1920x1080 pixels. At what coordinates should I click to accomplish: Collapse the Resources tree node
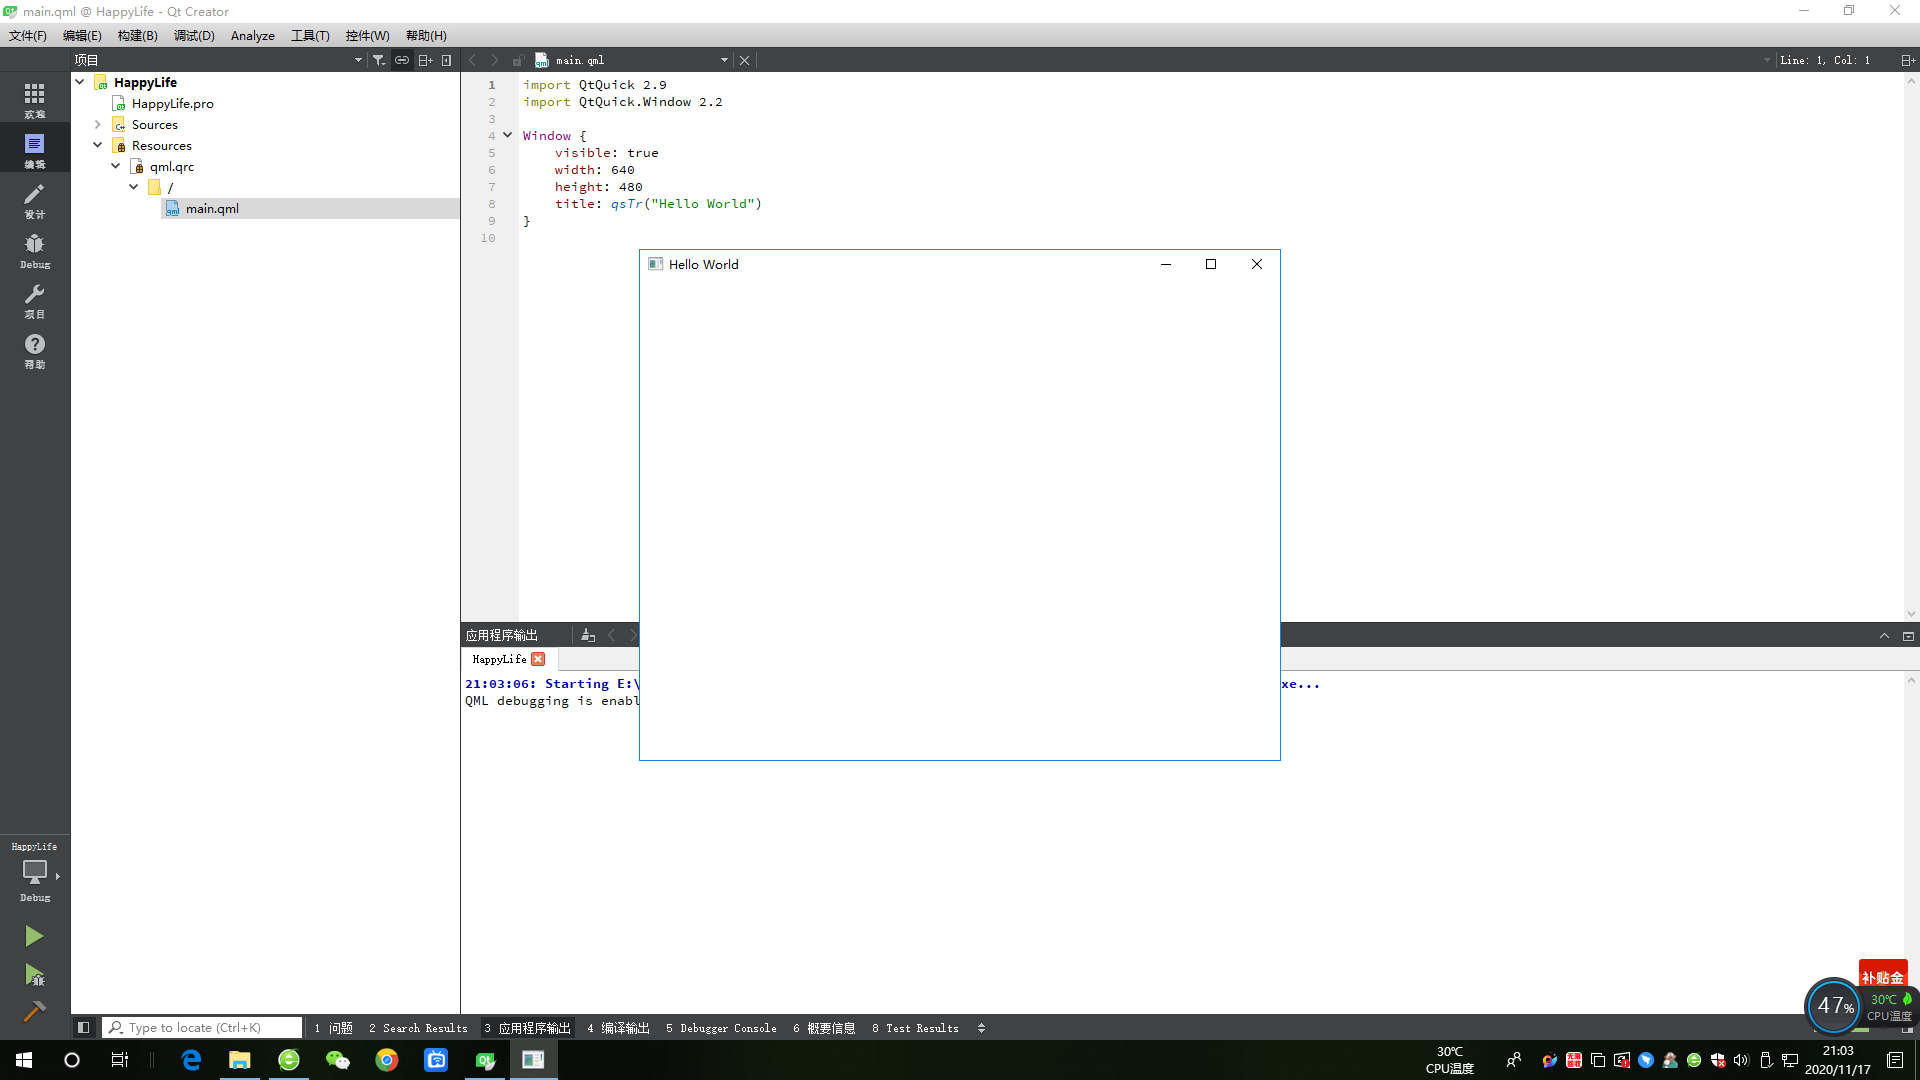click(x=98, y=146)
